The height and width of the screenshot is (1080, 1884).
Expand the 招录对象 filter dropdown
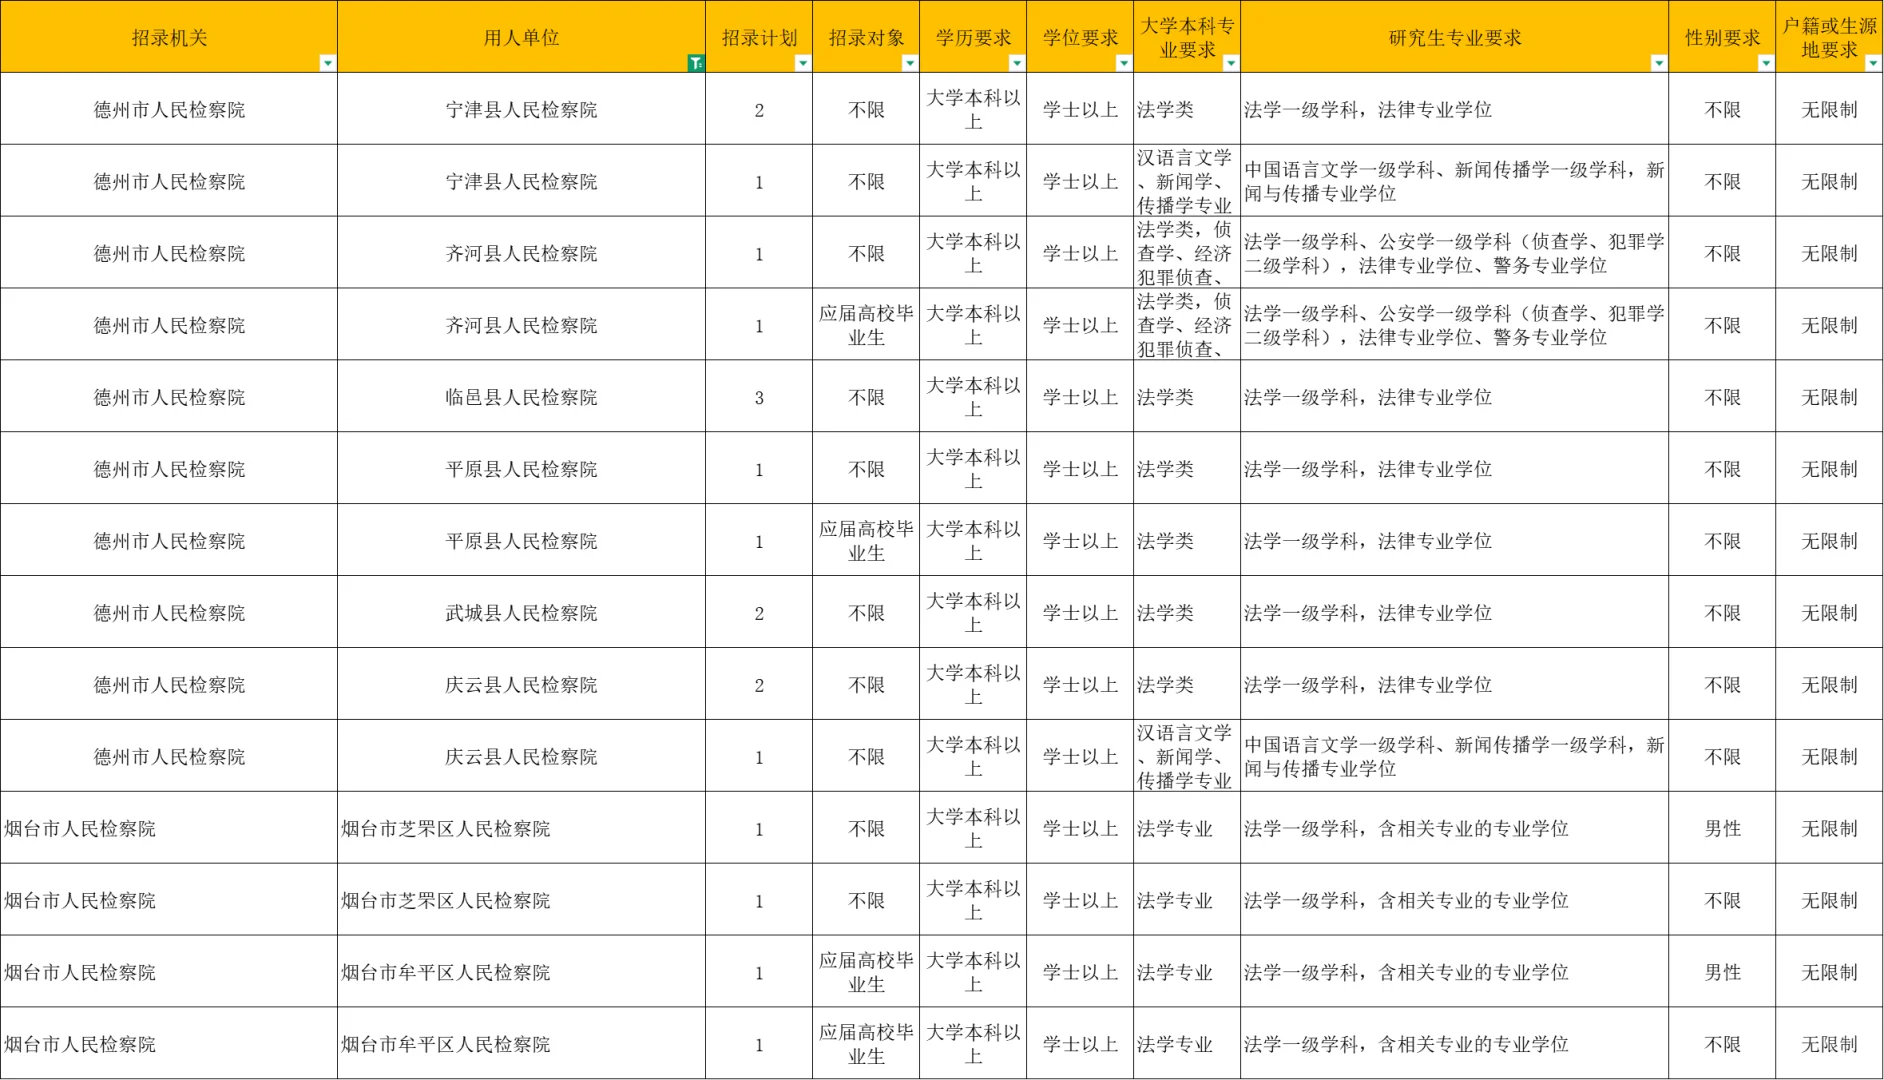point(910,63)
